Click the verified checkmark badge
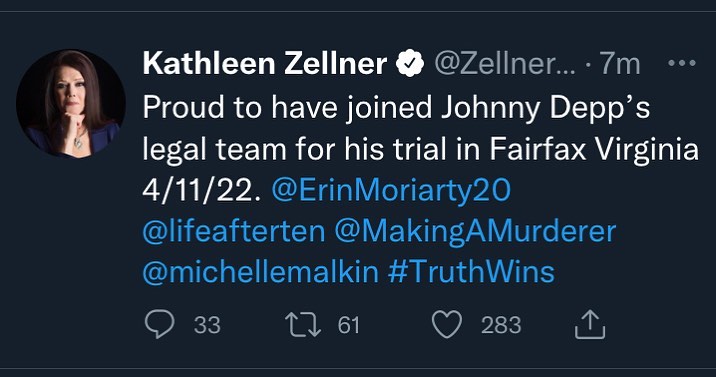Image resolution: width=716 pixels, height=377 pixels. pyautogui.click(x=410, y=63)
